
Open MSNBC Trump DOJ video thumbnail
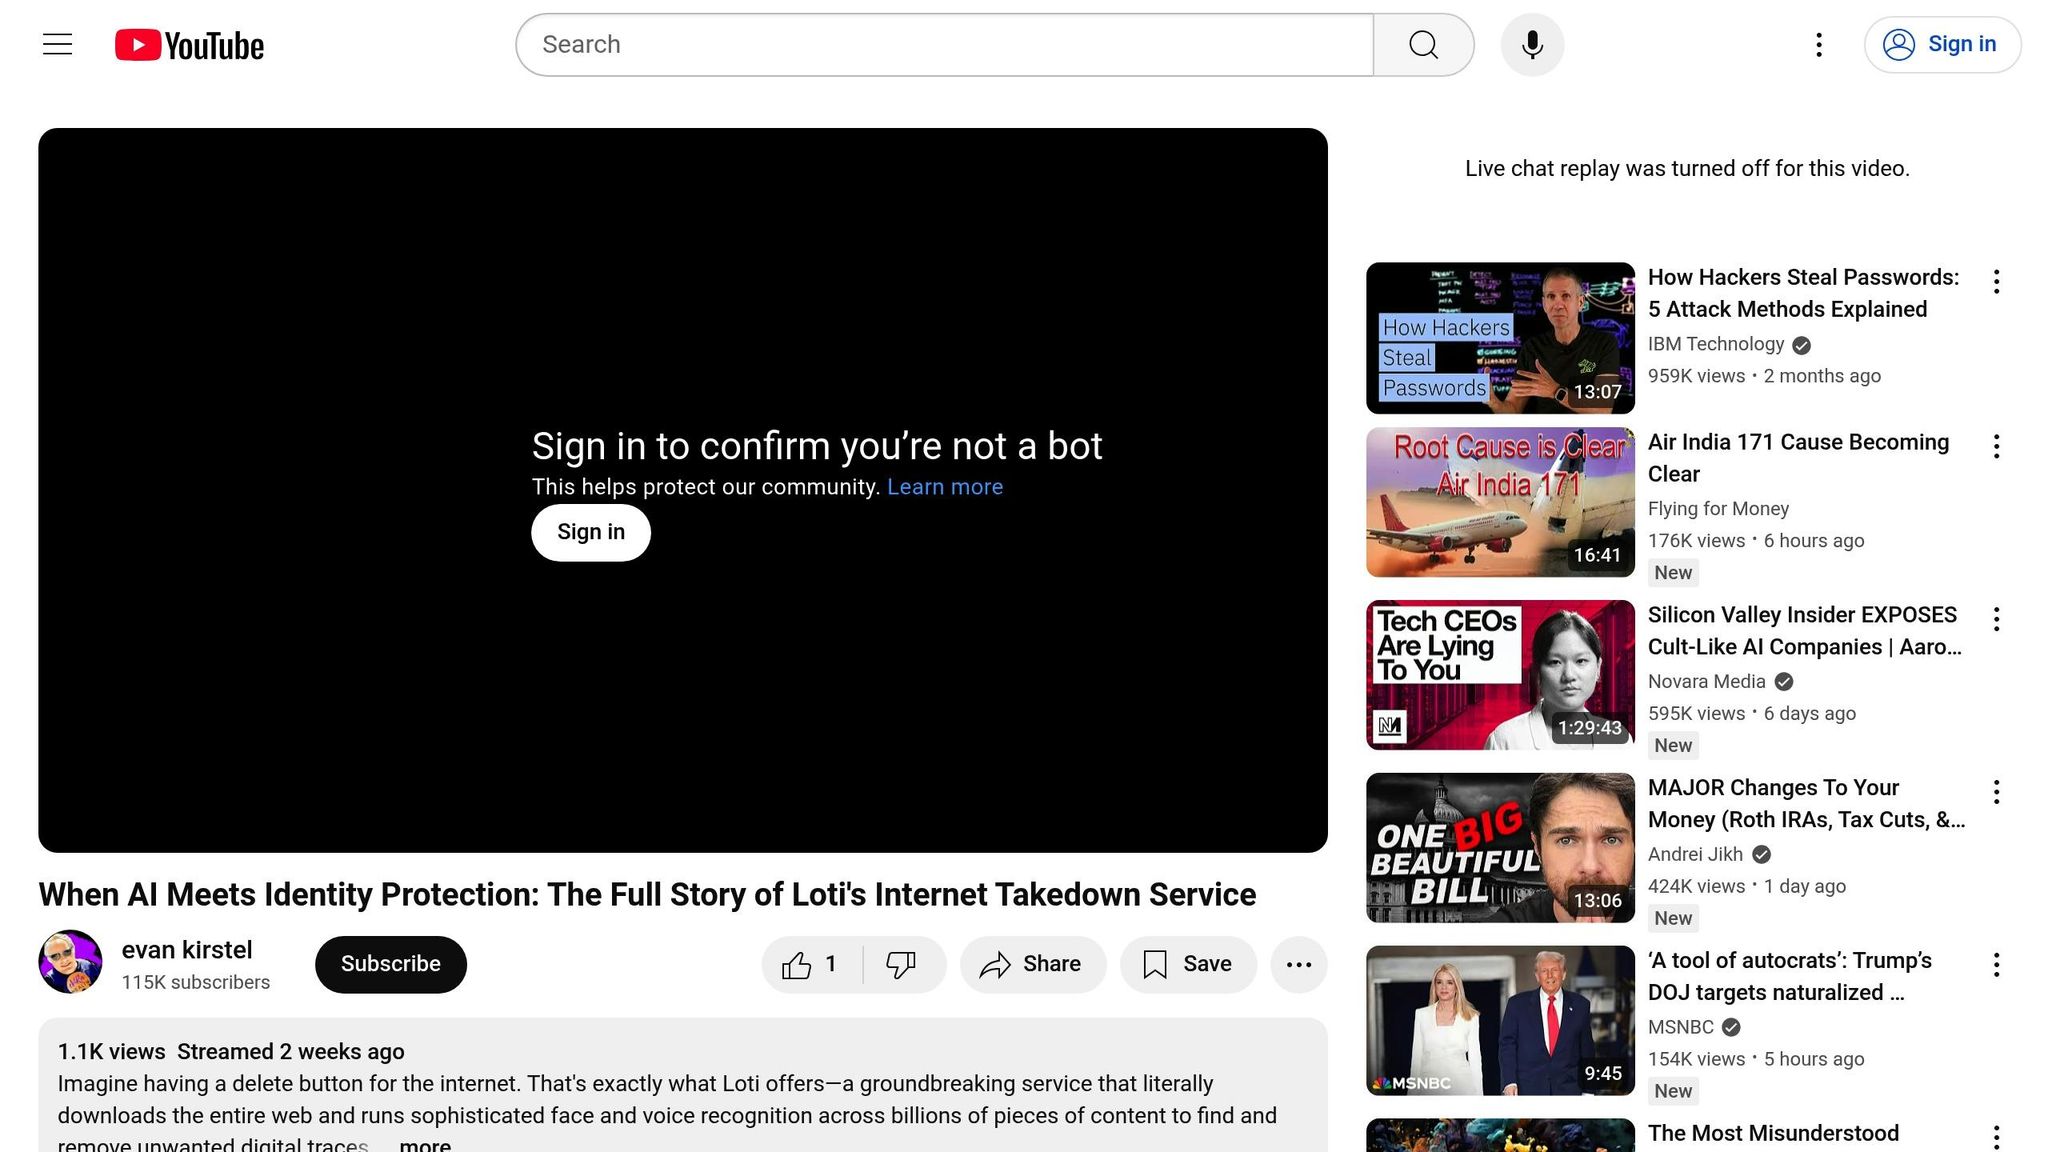(1500, 1021)
